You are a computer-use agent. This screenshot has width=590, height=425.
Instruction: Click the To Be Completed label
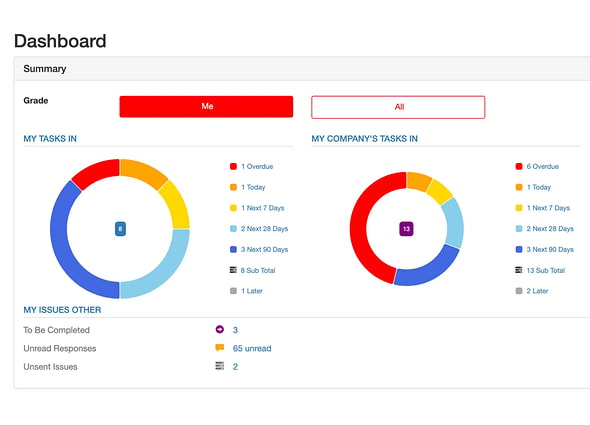[56, 330]
